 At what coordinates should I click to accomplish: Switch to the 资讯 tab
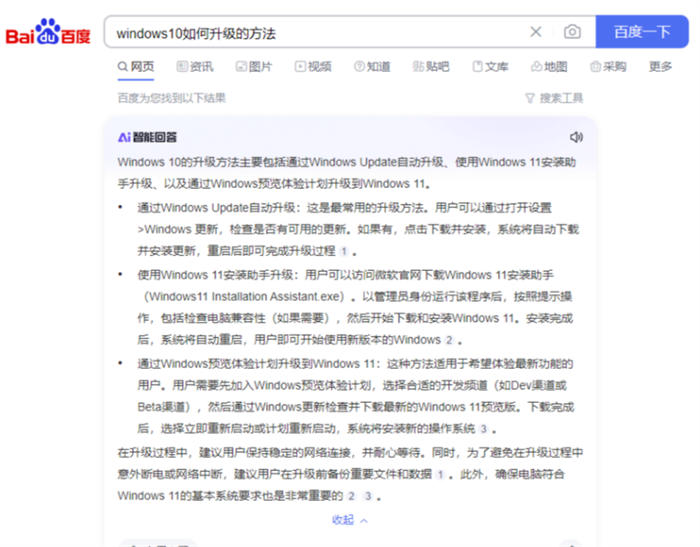(195, 67)
